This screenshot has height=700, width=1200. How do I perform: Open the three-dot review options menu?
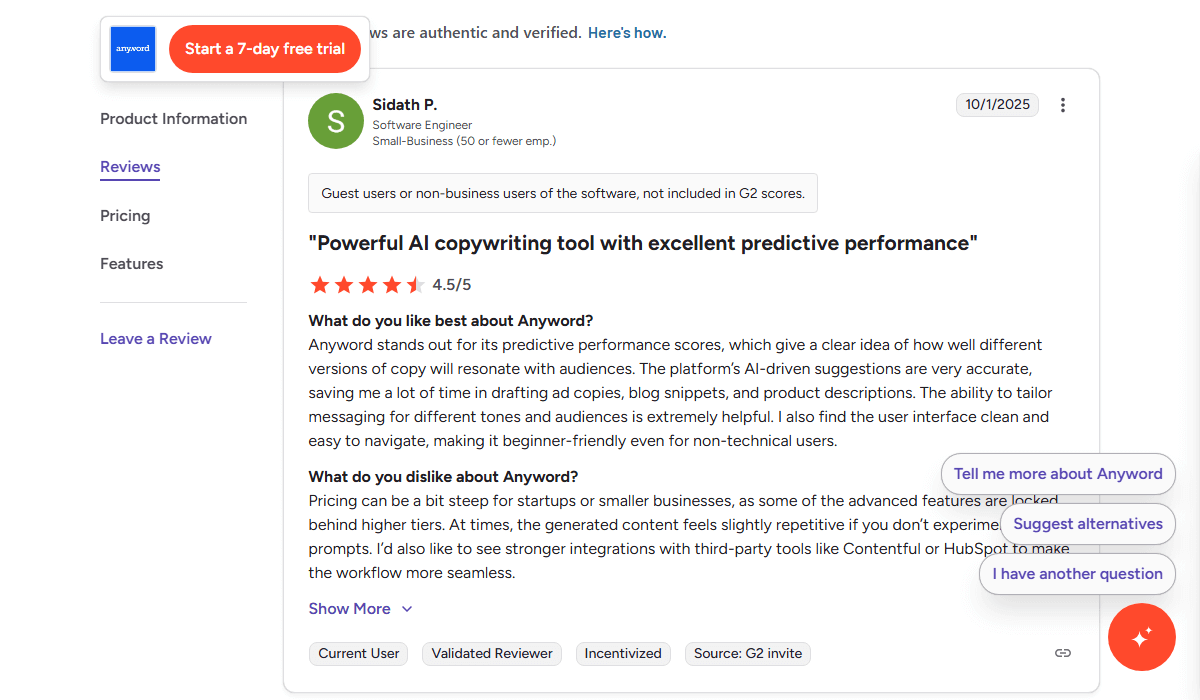click(x=1063, y=104)
